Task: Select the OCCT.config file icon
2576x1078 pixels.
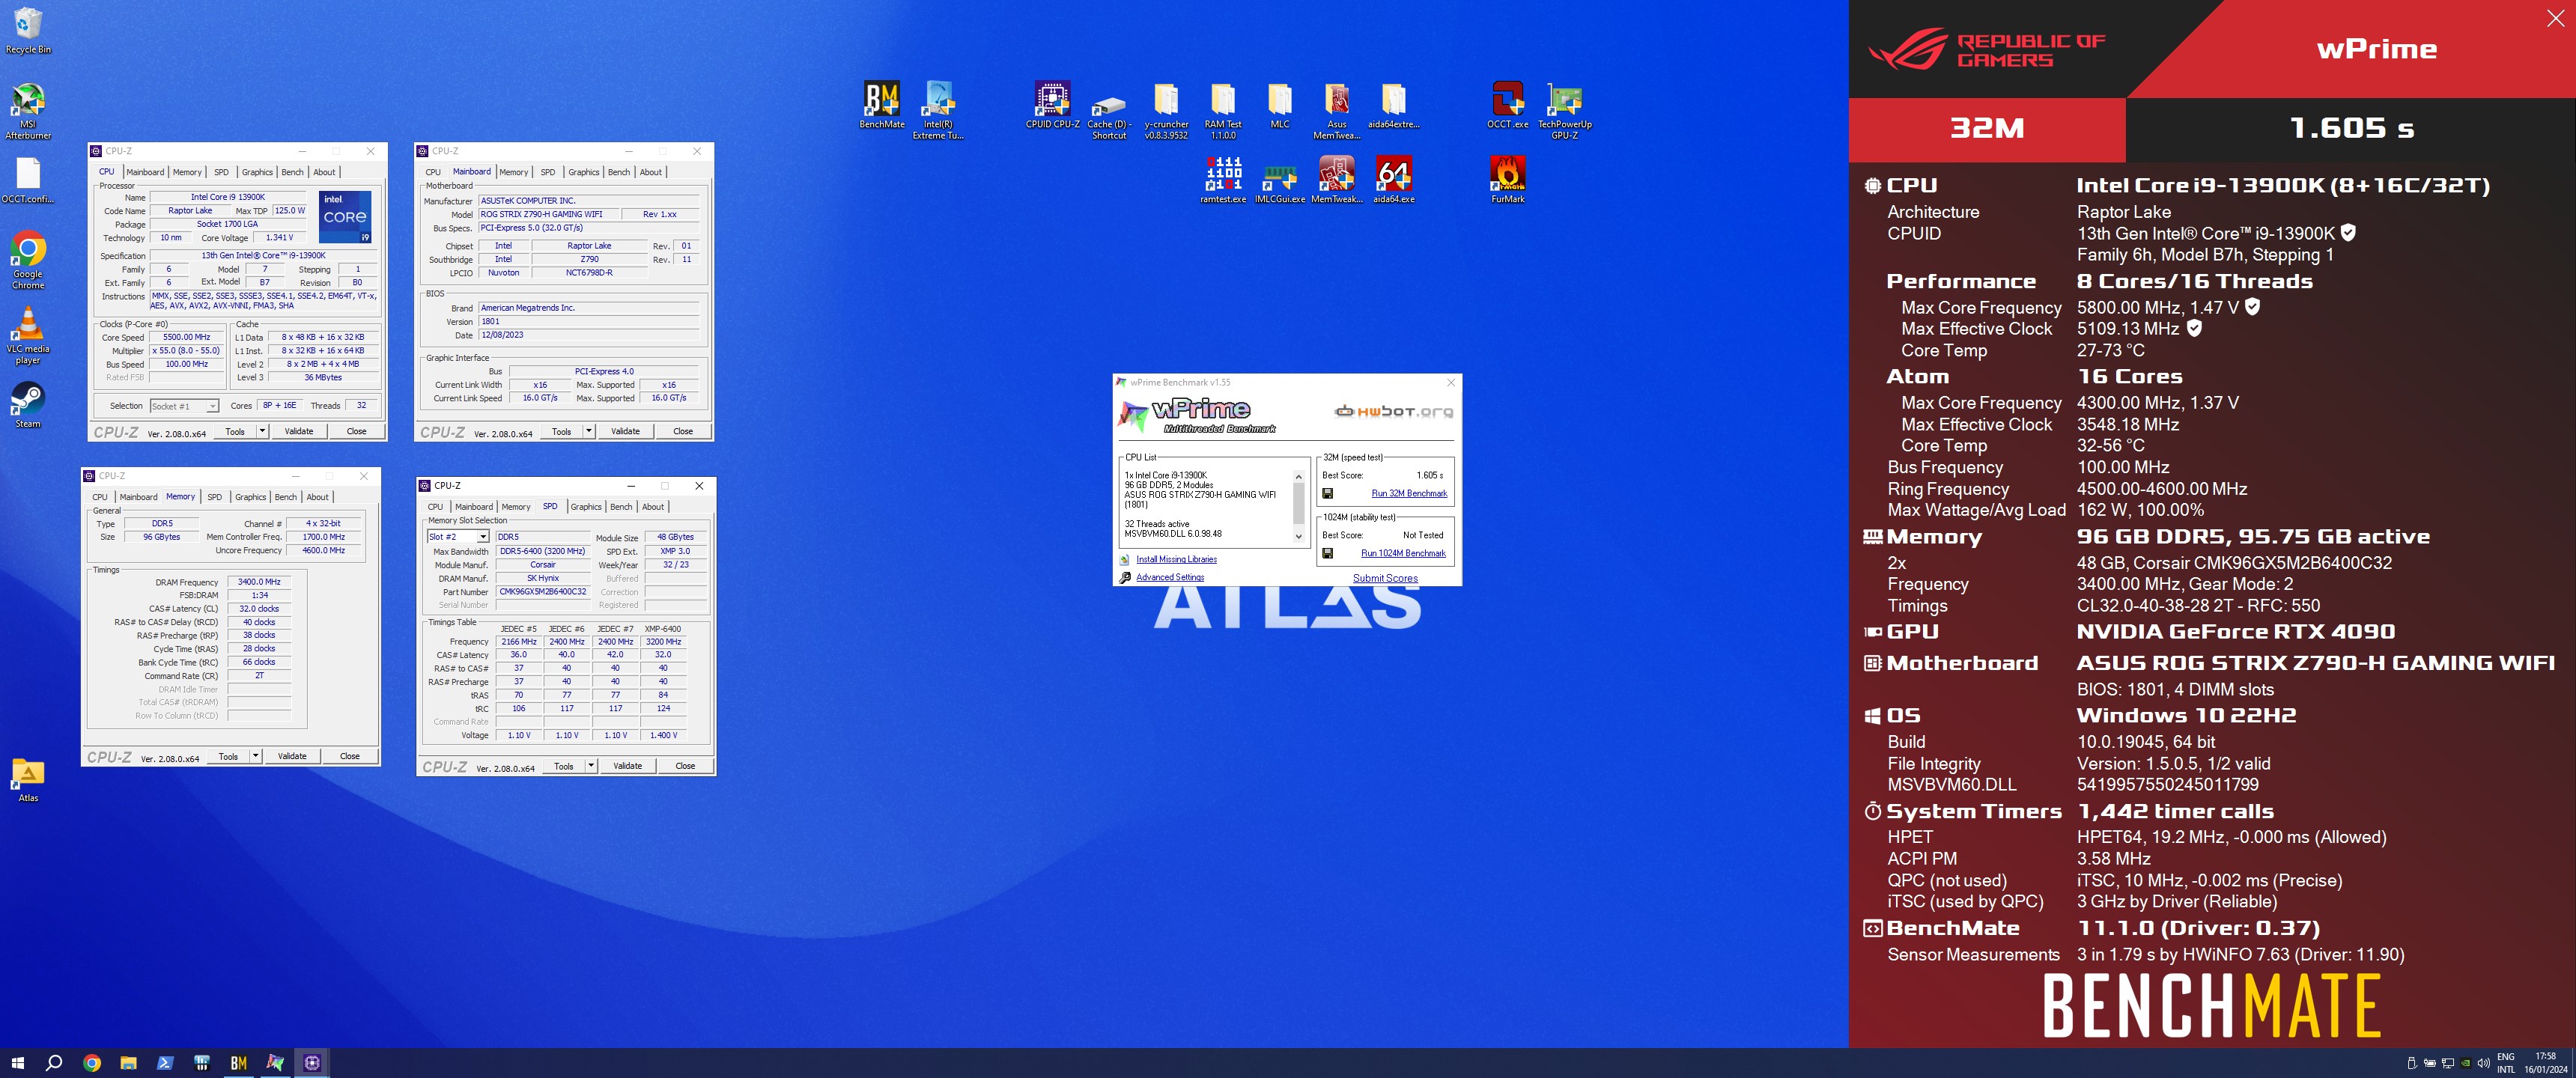Action: pyautogui.click(x=28, y=180)
